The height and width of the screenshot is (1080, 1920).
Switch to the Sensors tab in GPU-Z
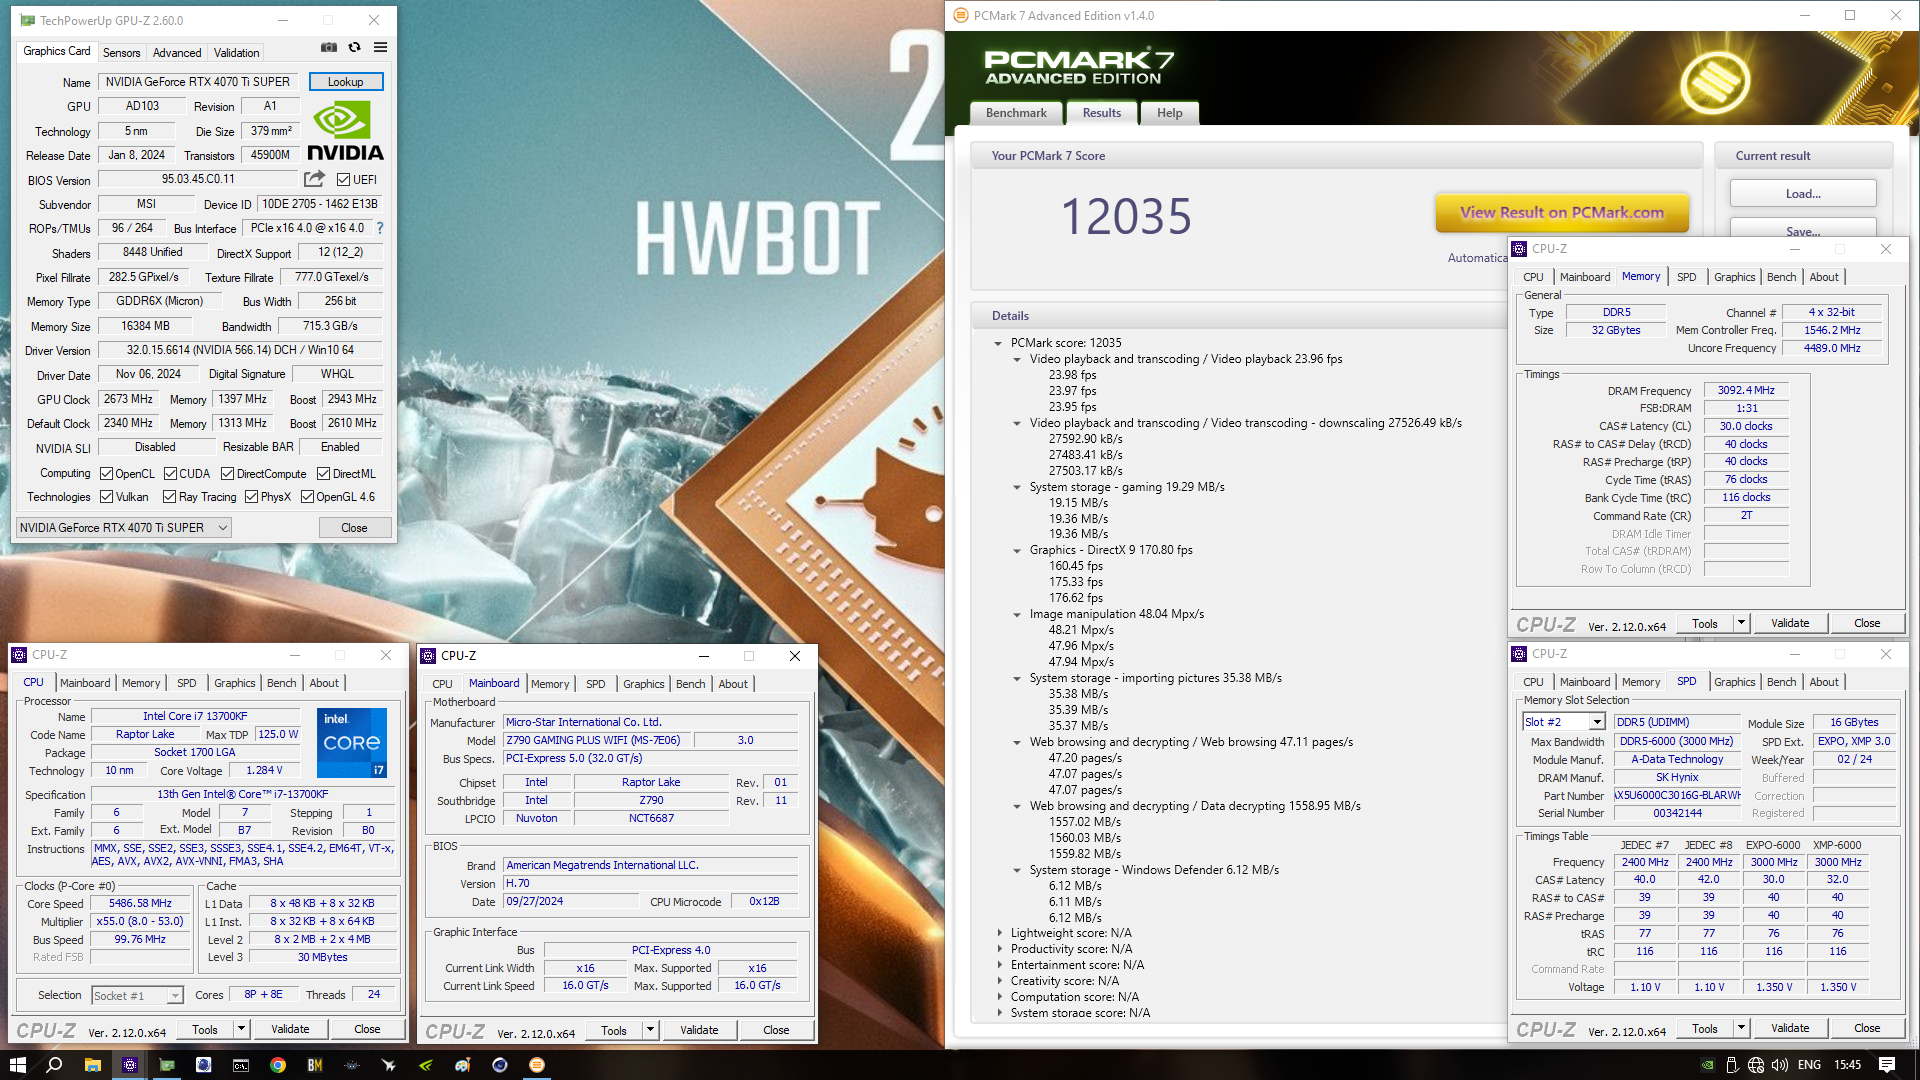(121, 52)
